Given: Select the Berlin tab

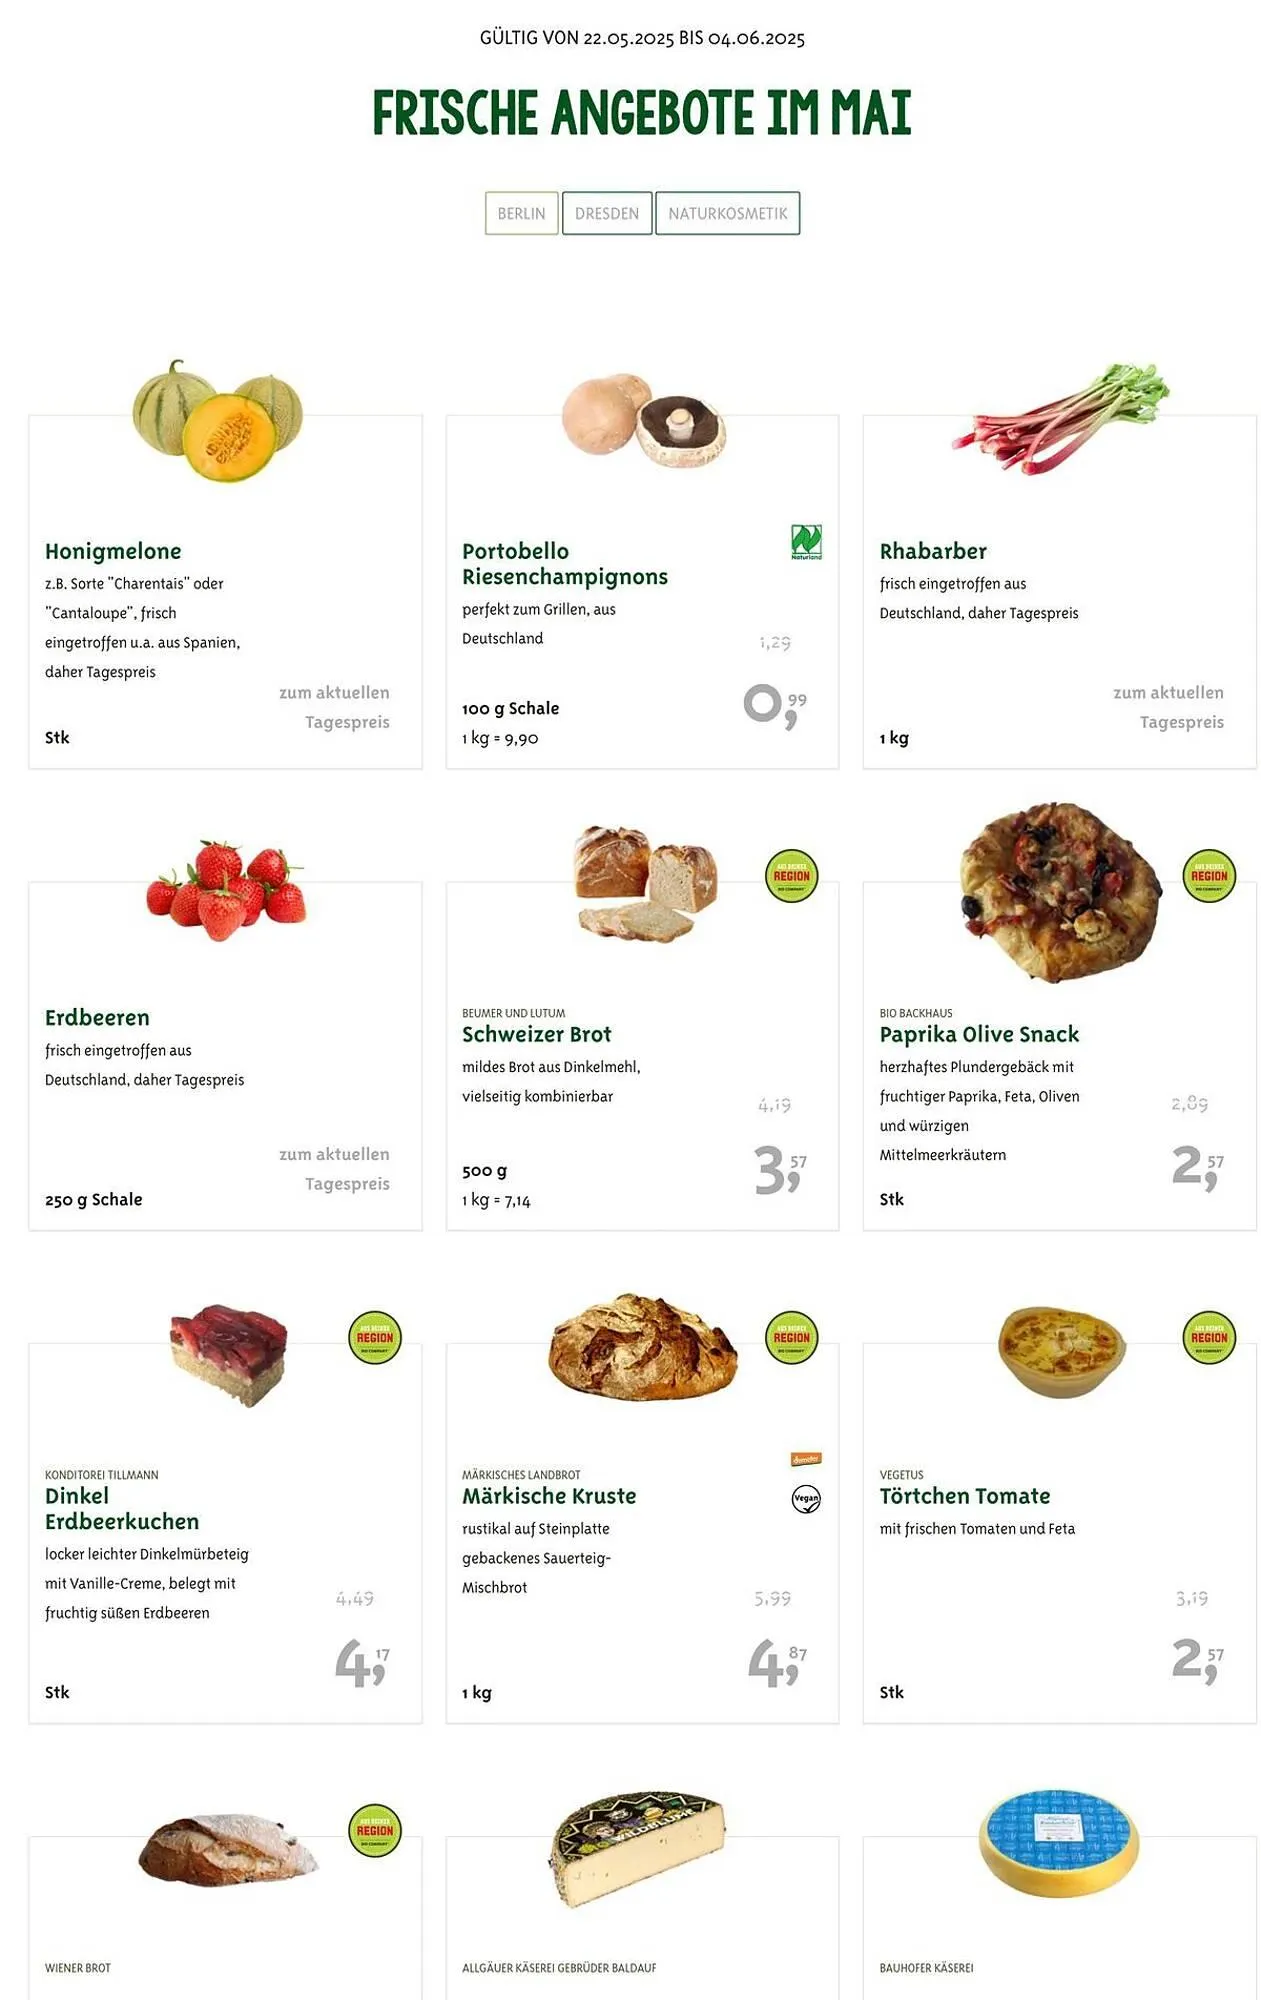Looking at the screenshot, I should coord(521,213).
